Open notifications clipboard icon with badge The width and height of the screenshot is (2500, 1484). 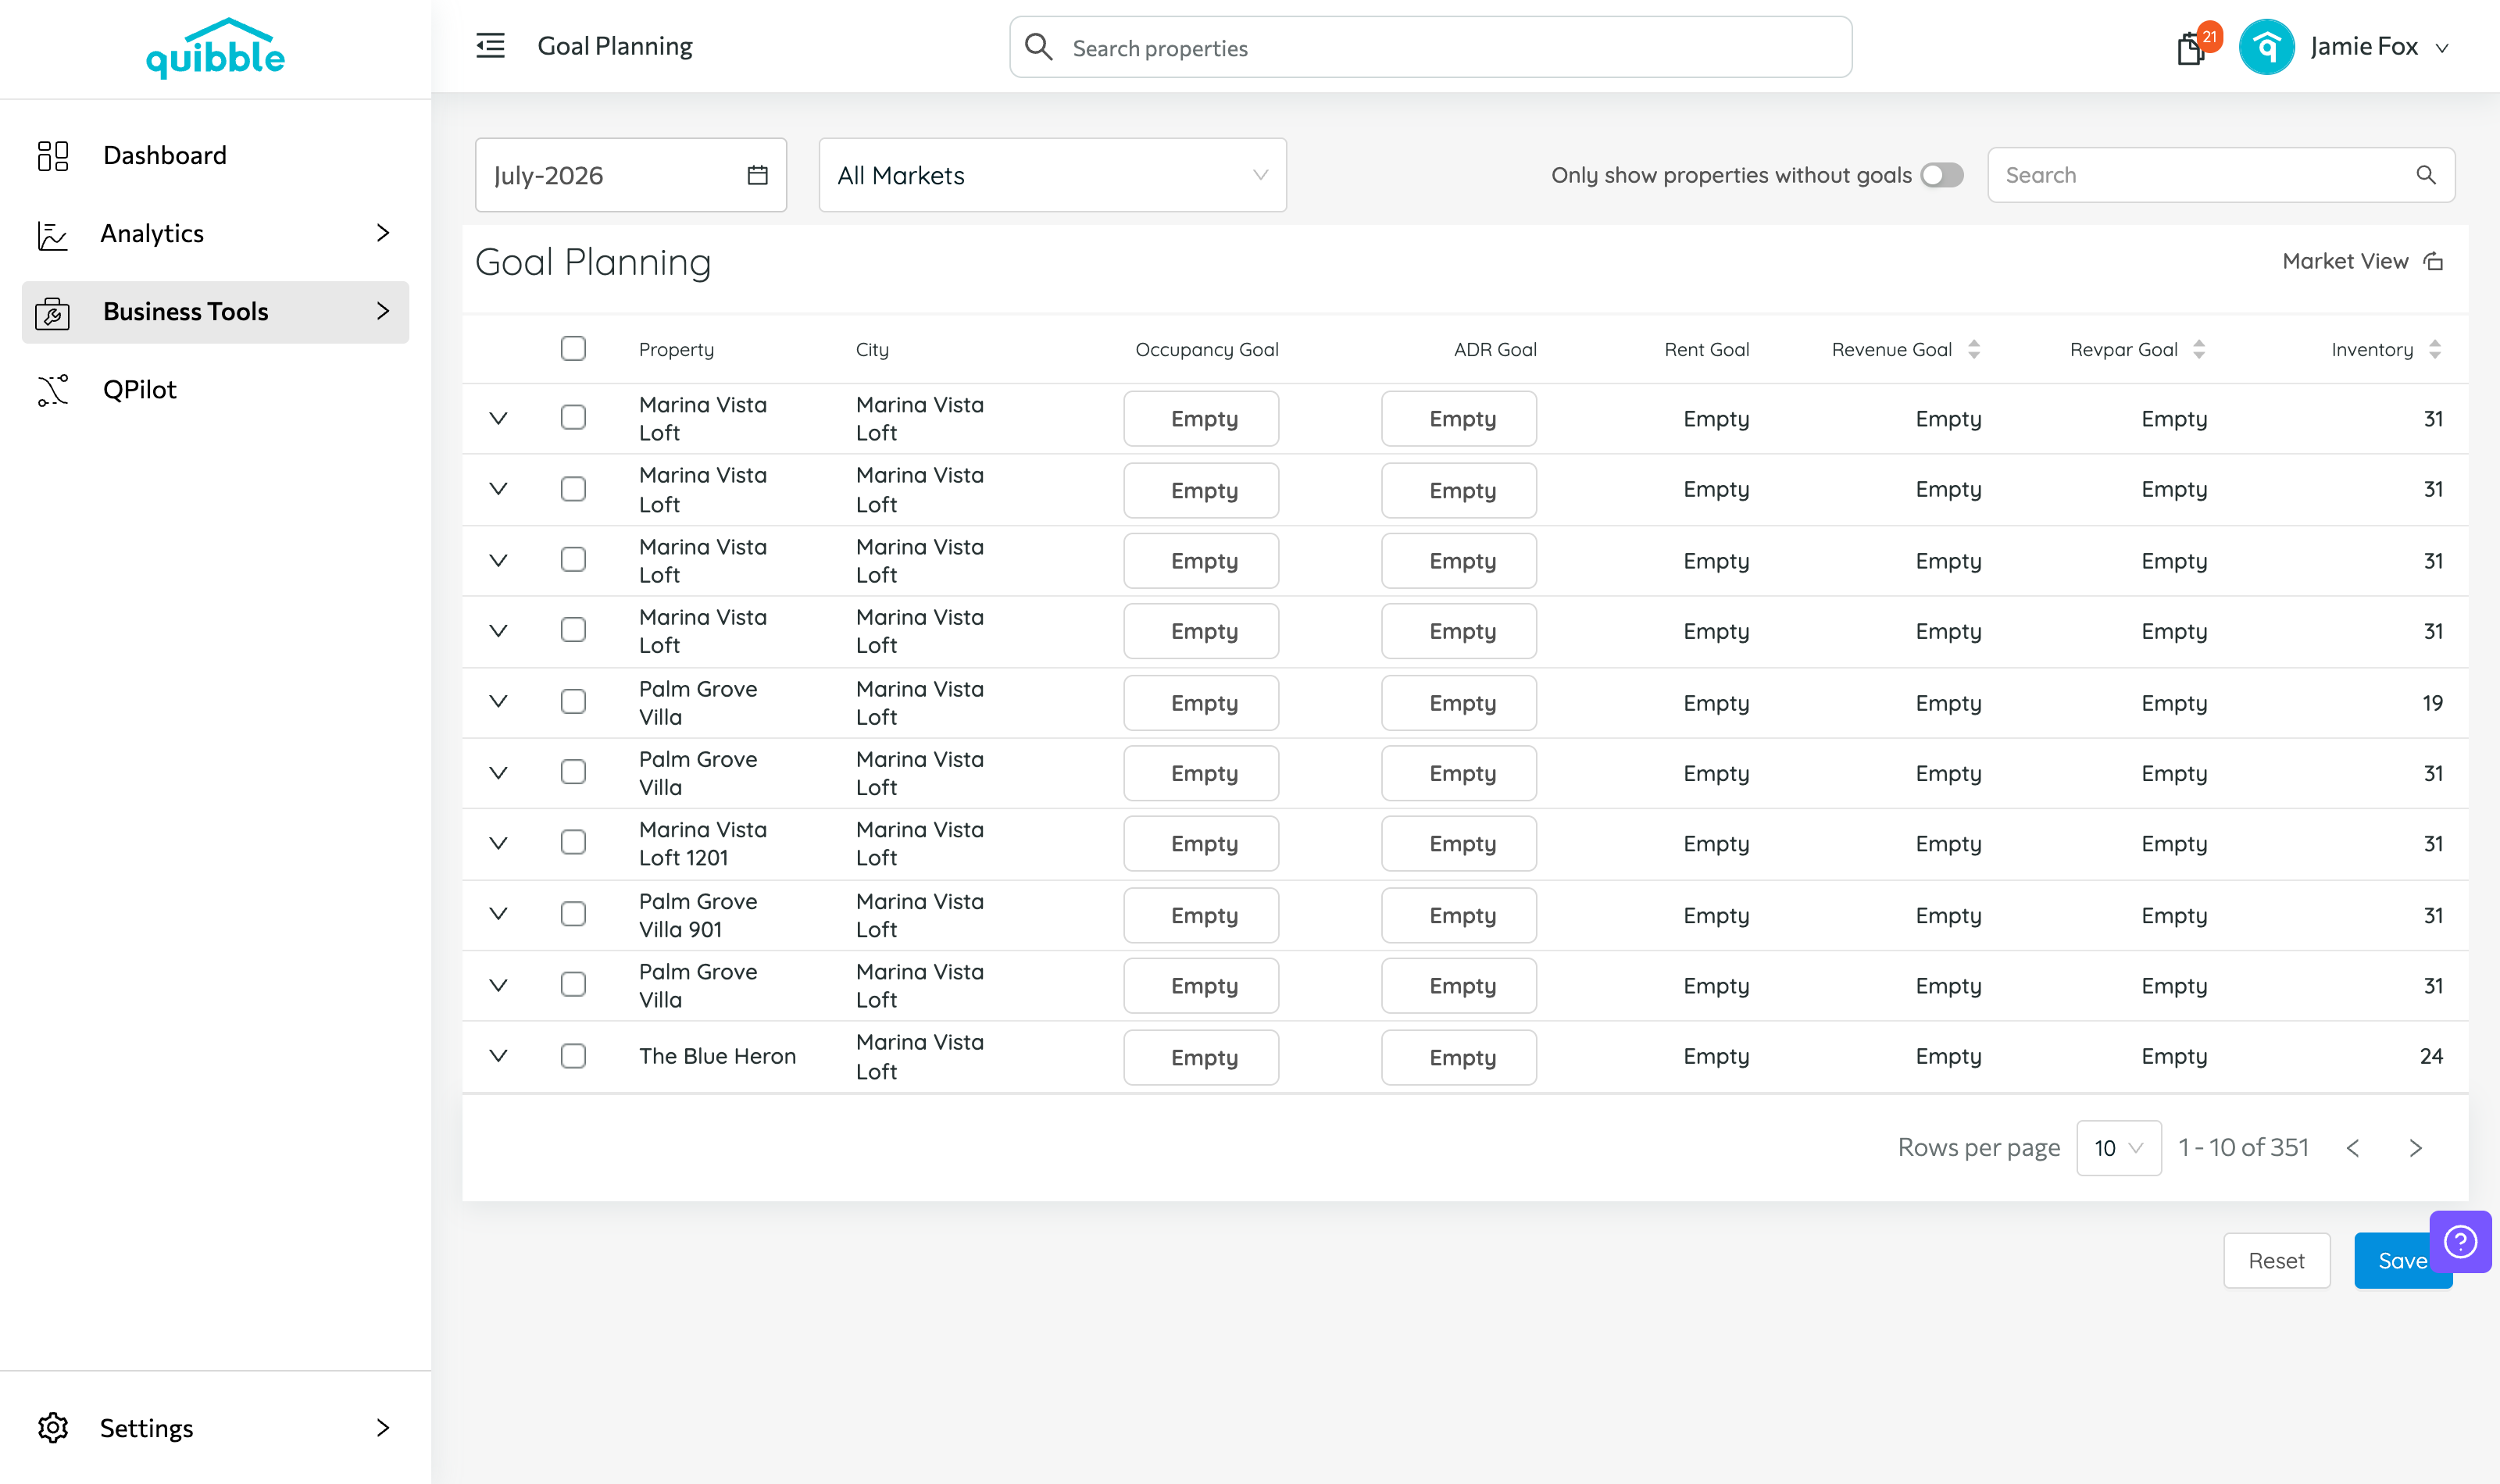point(2191,47)
